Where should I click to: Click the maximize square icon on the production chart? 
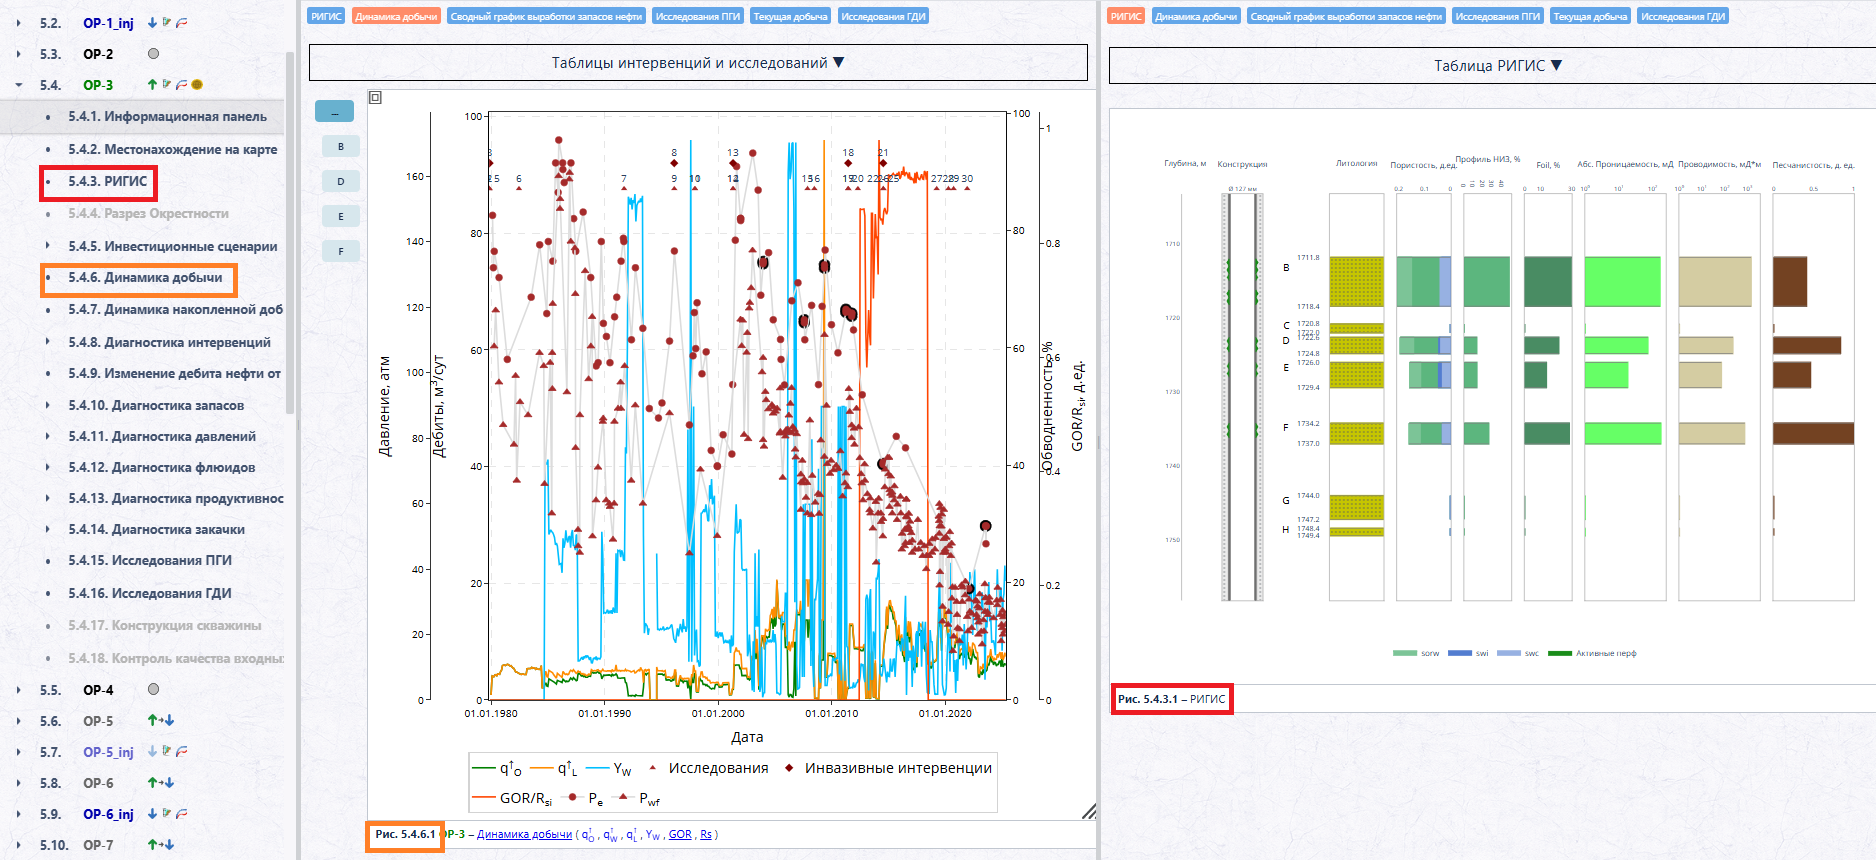(375, 97)
